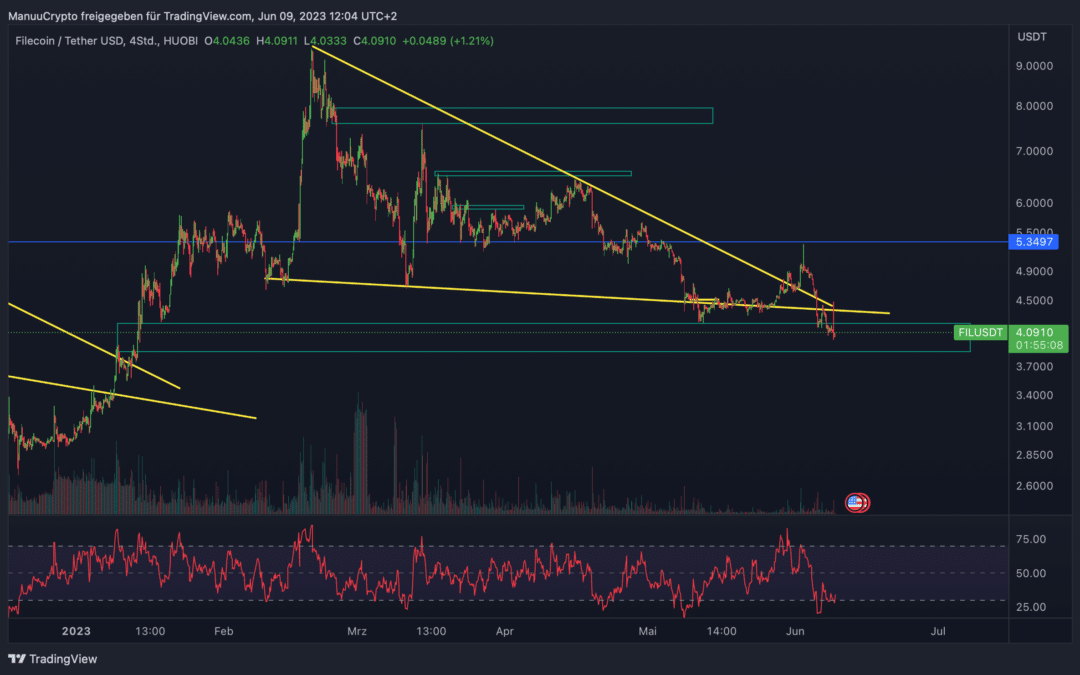Click the 9.0000 price axis value

[1034, 66]
